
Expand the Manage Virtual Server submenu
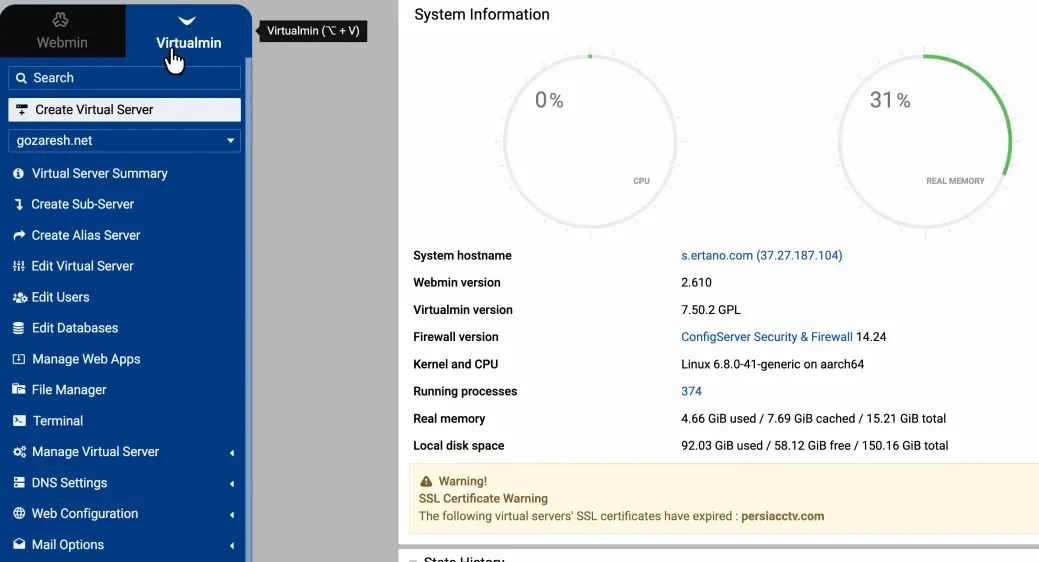tap(231, 453)
